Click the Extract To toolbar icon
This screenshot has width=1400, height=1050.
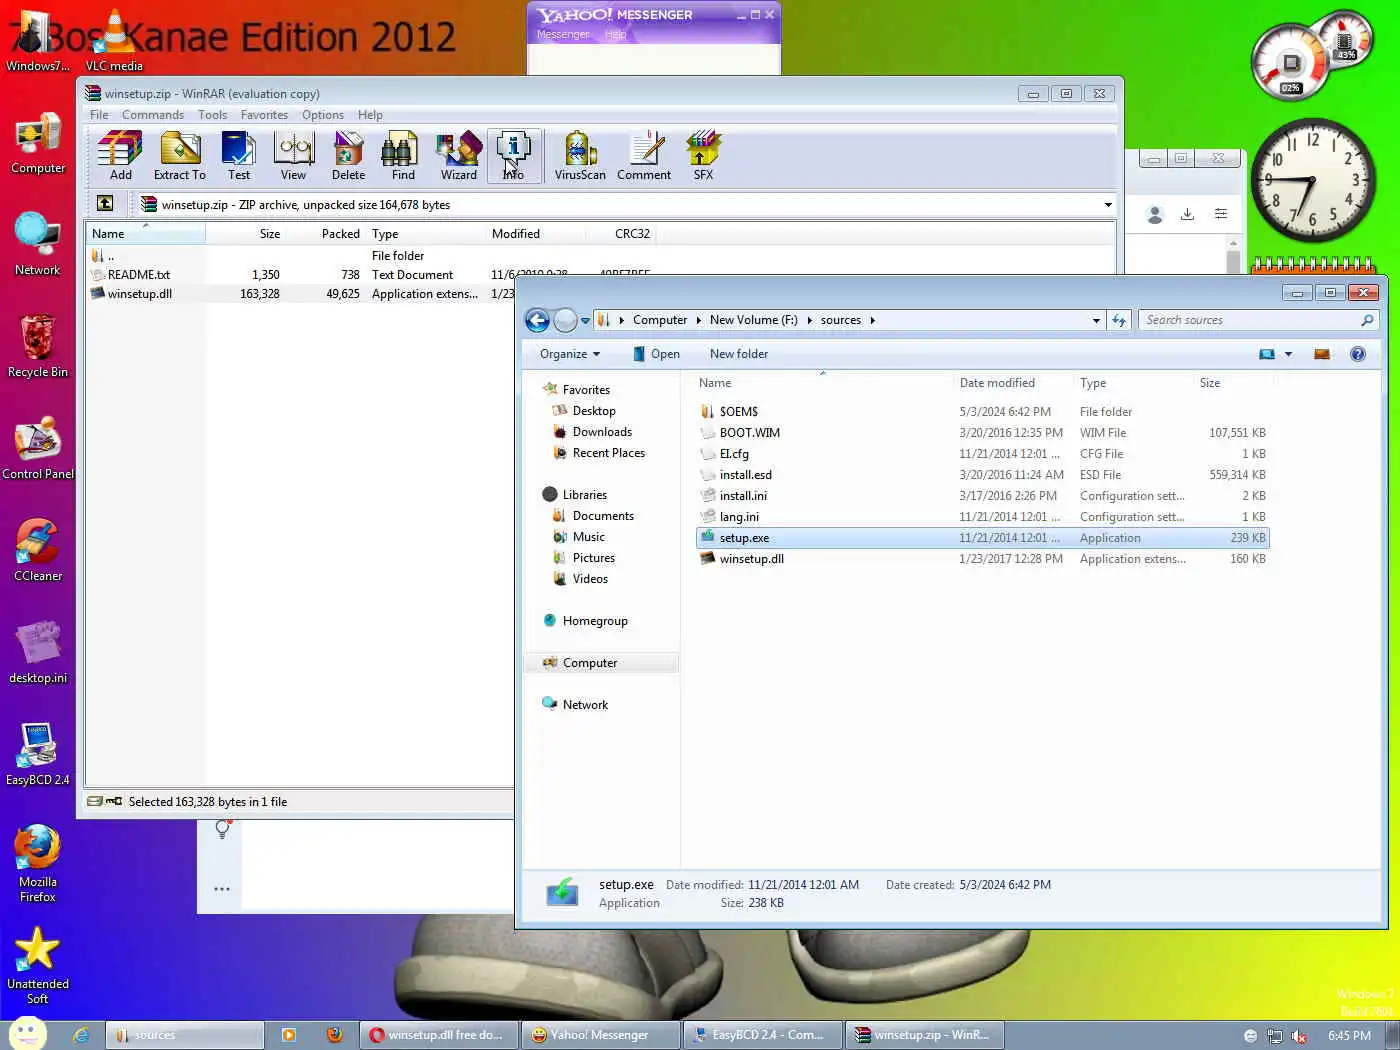[180, 156]
